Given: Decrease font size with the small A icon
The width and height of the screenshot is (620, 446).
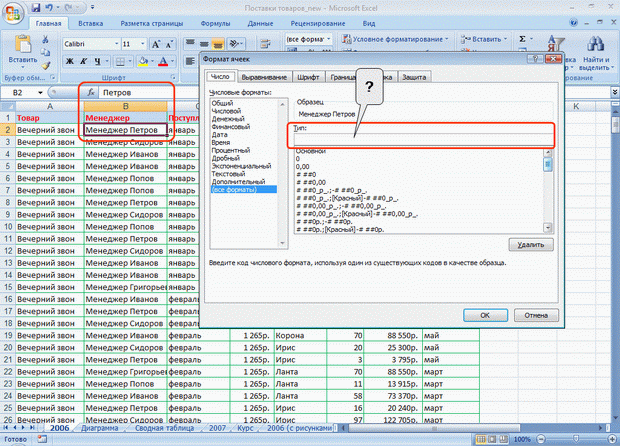Looking at the screenshot, I should [x=169, y=44].
